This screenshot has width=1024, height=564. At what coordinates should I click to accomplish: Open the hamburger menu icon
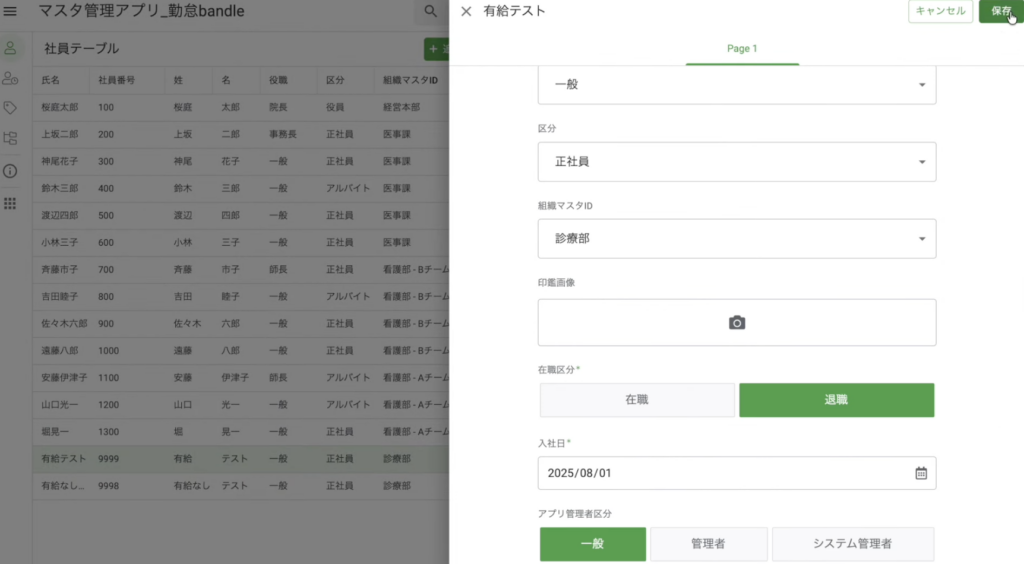click(x=11, y=11)
